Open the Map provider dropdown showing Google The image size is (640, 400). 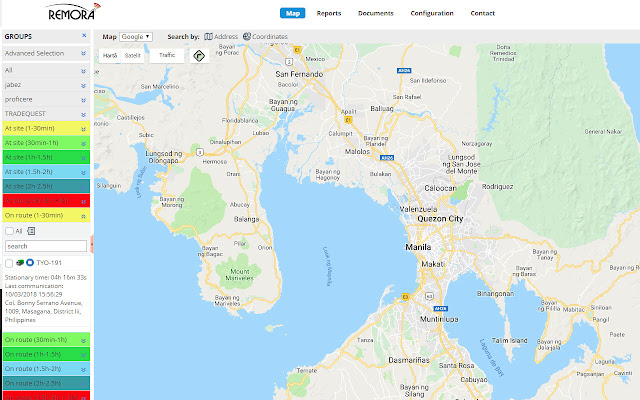point(136,37)
